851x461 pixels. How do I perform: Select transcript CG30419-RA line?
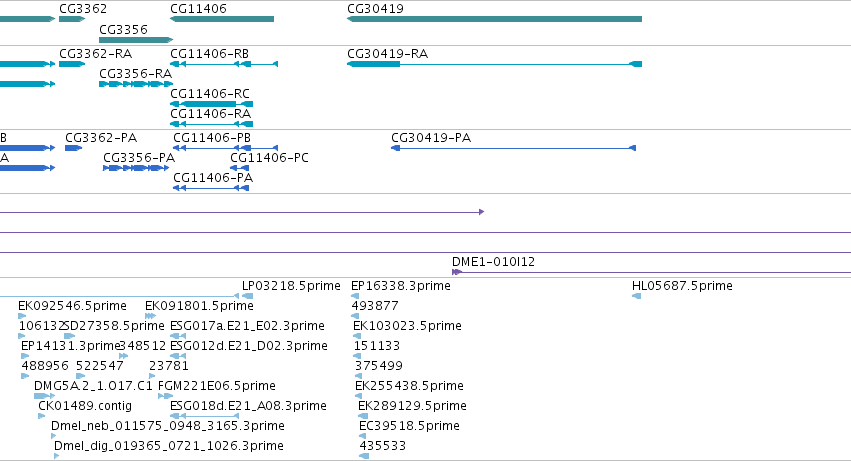tap(494, 64)
